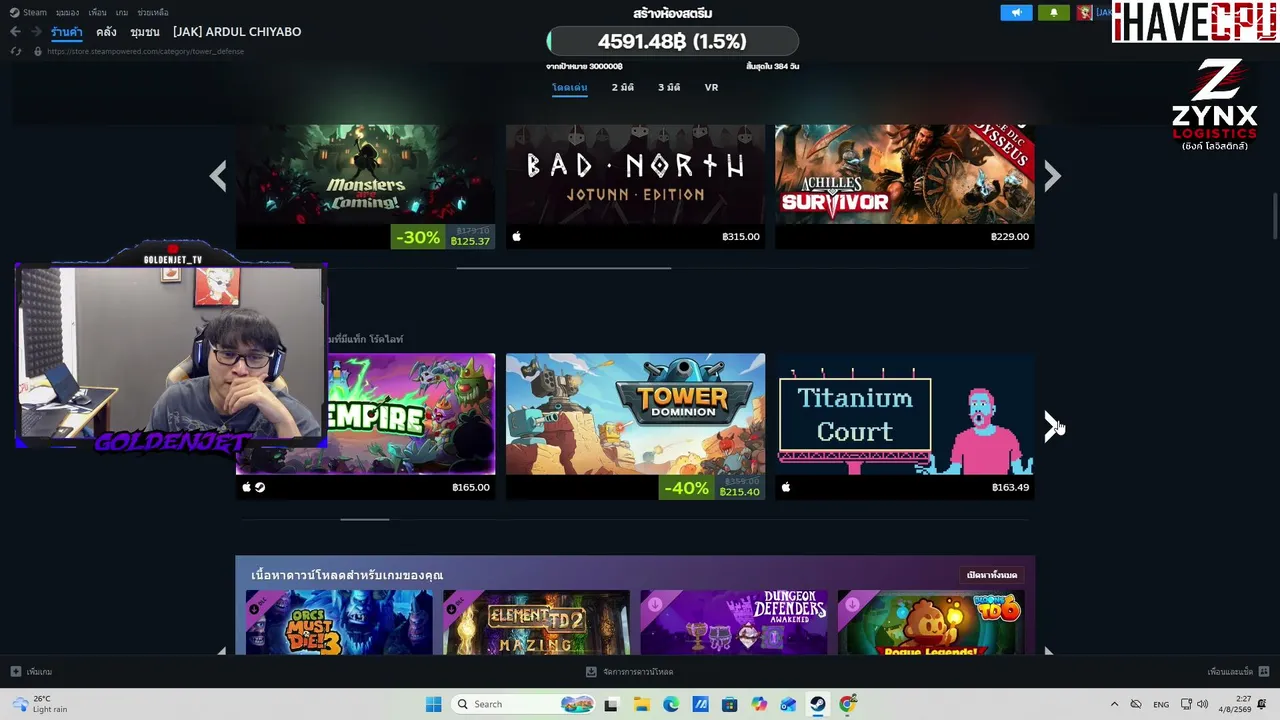Go back with the Steam back arrow
1280x720 pixels.
tap(15, 32)
